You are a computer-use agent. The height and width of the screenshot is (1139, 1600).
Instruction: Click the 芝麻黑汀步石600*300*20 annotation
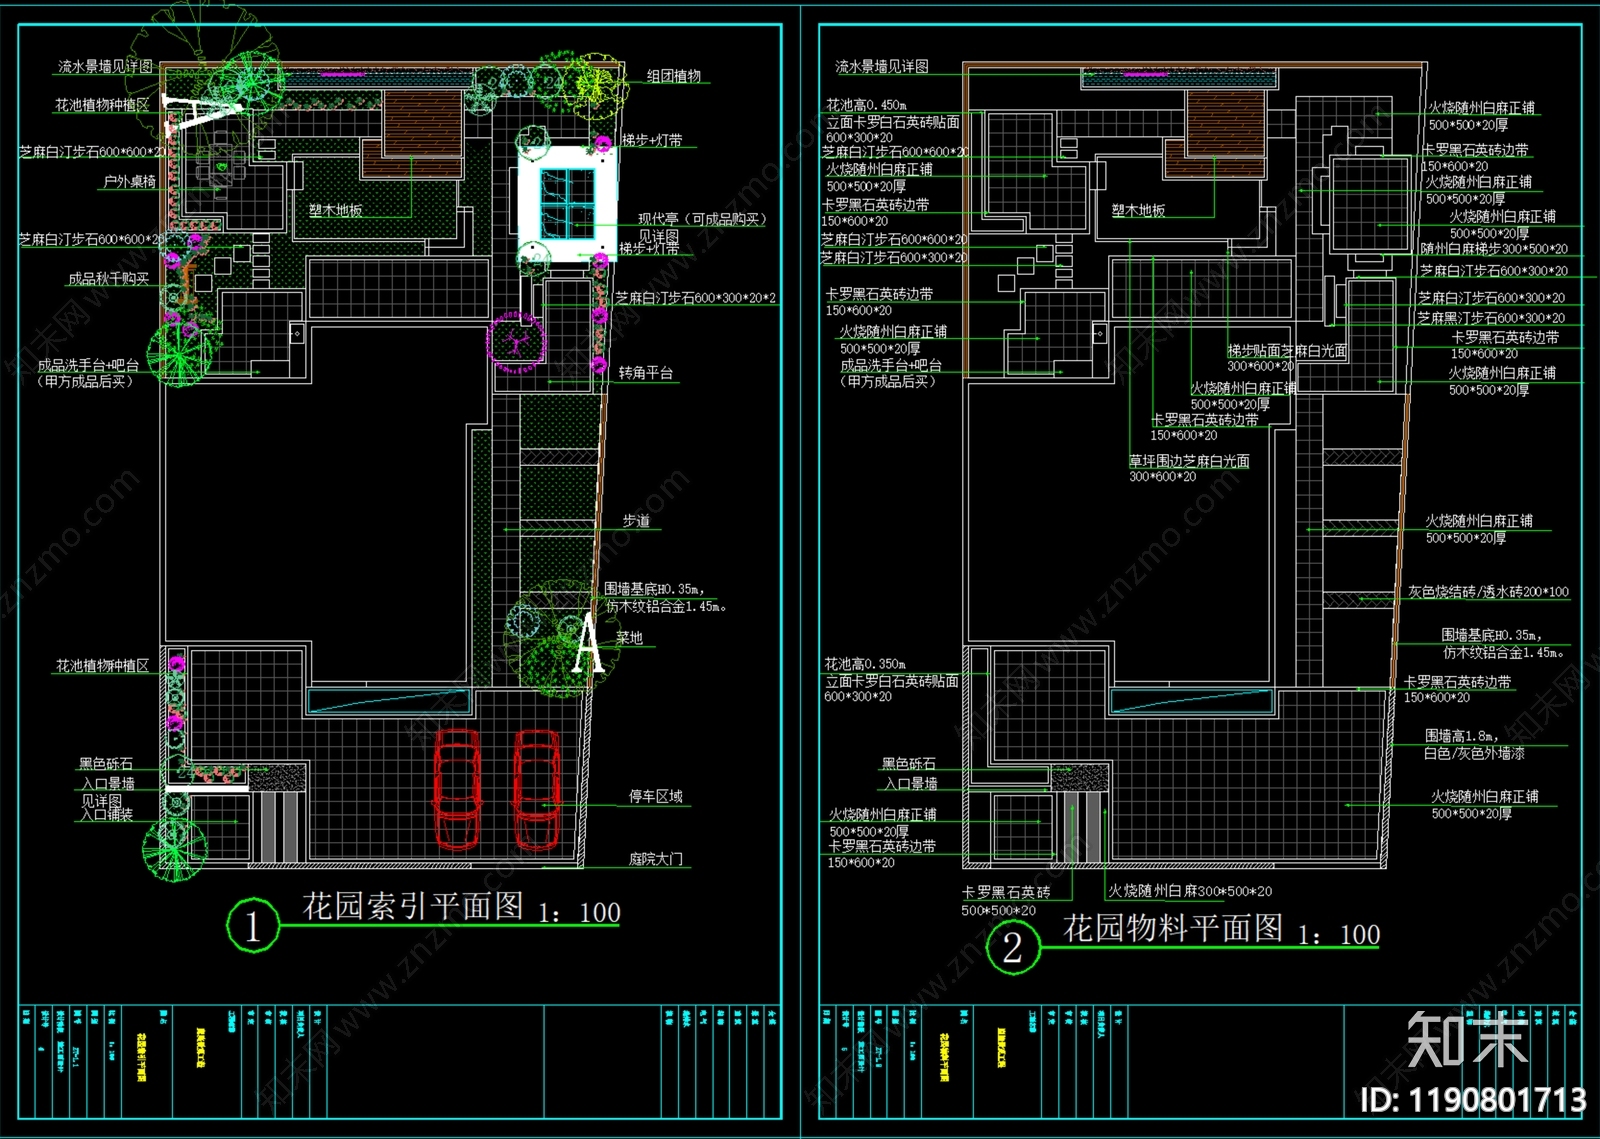tap(1491, 318)
